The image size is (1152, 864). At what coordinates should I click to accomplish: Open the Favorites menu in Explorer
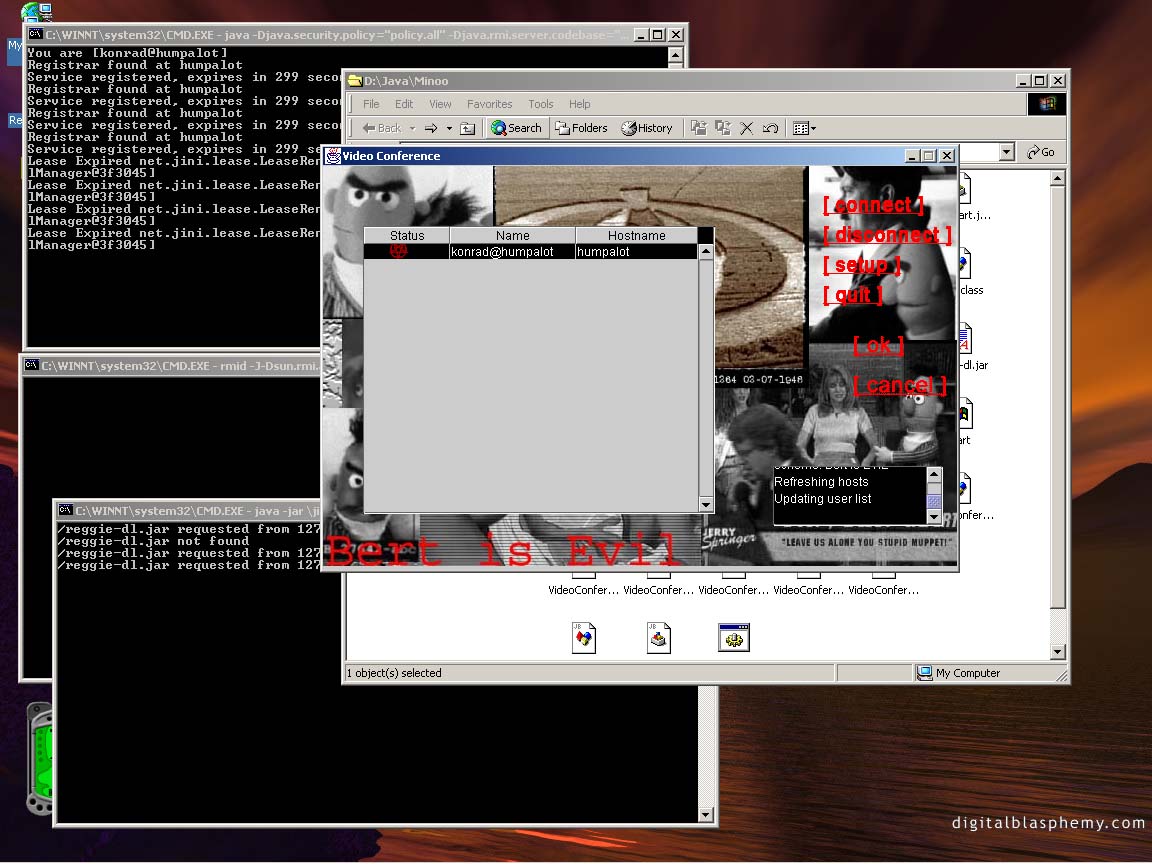coord(489,104)
